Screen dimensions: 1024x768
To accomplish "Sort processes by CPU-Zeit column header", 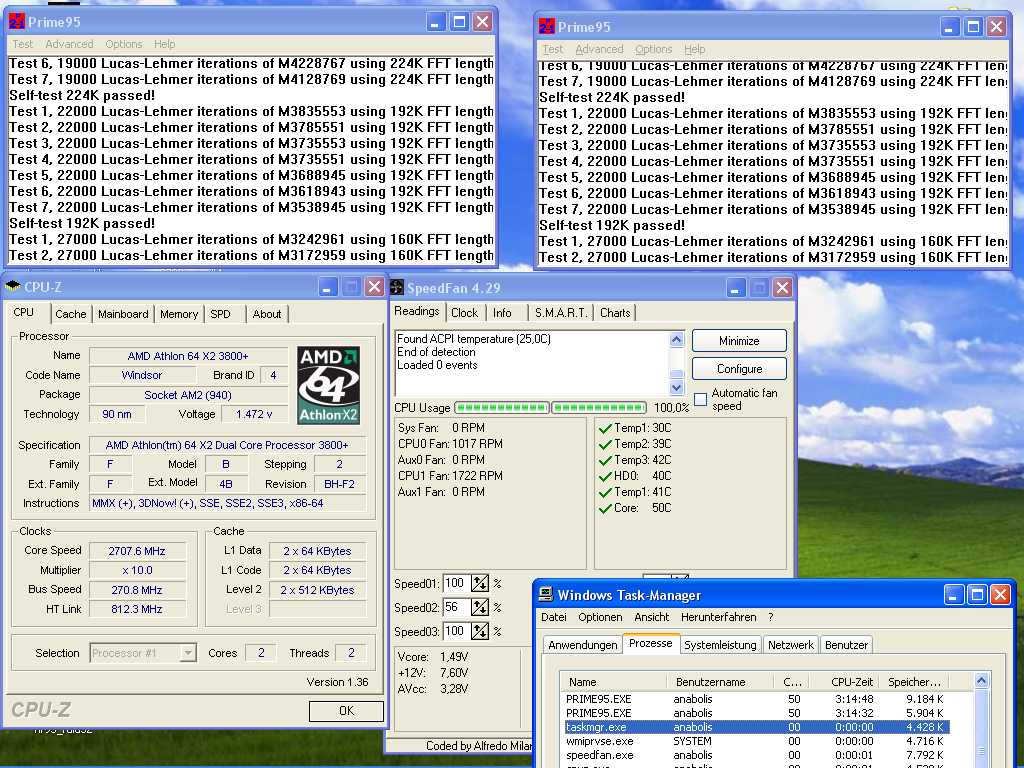I will [x=846, y=682].
